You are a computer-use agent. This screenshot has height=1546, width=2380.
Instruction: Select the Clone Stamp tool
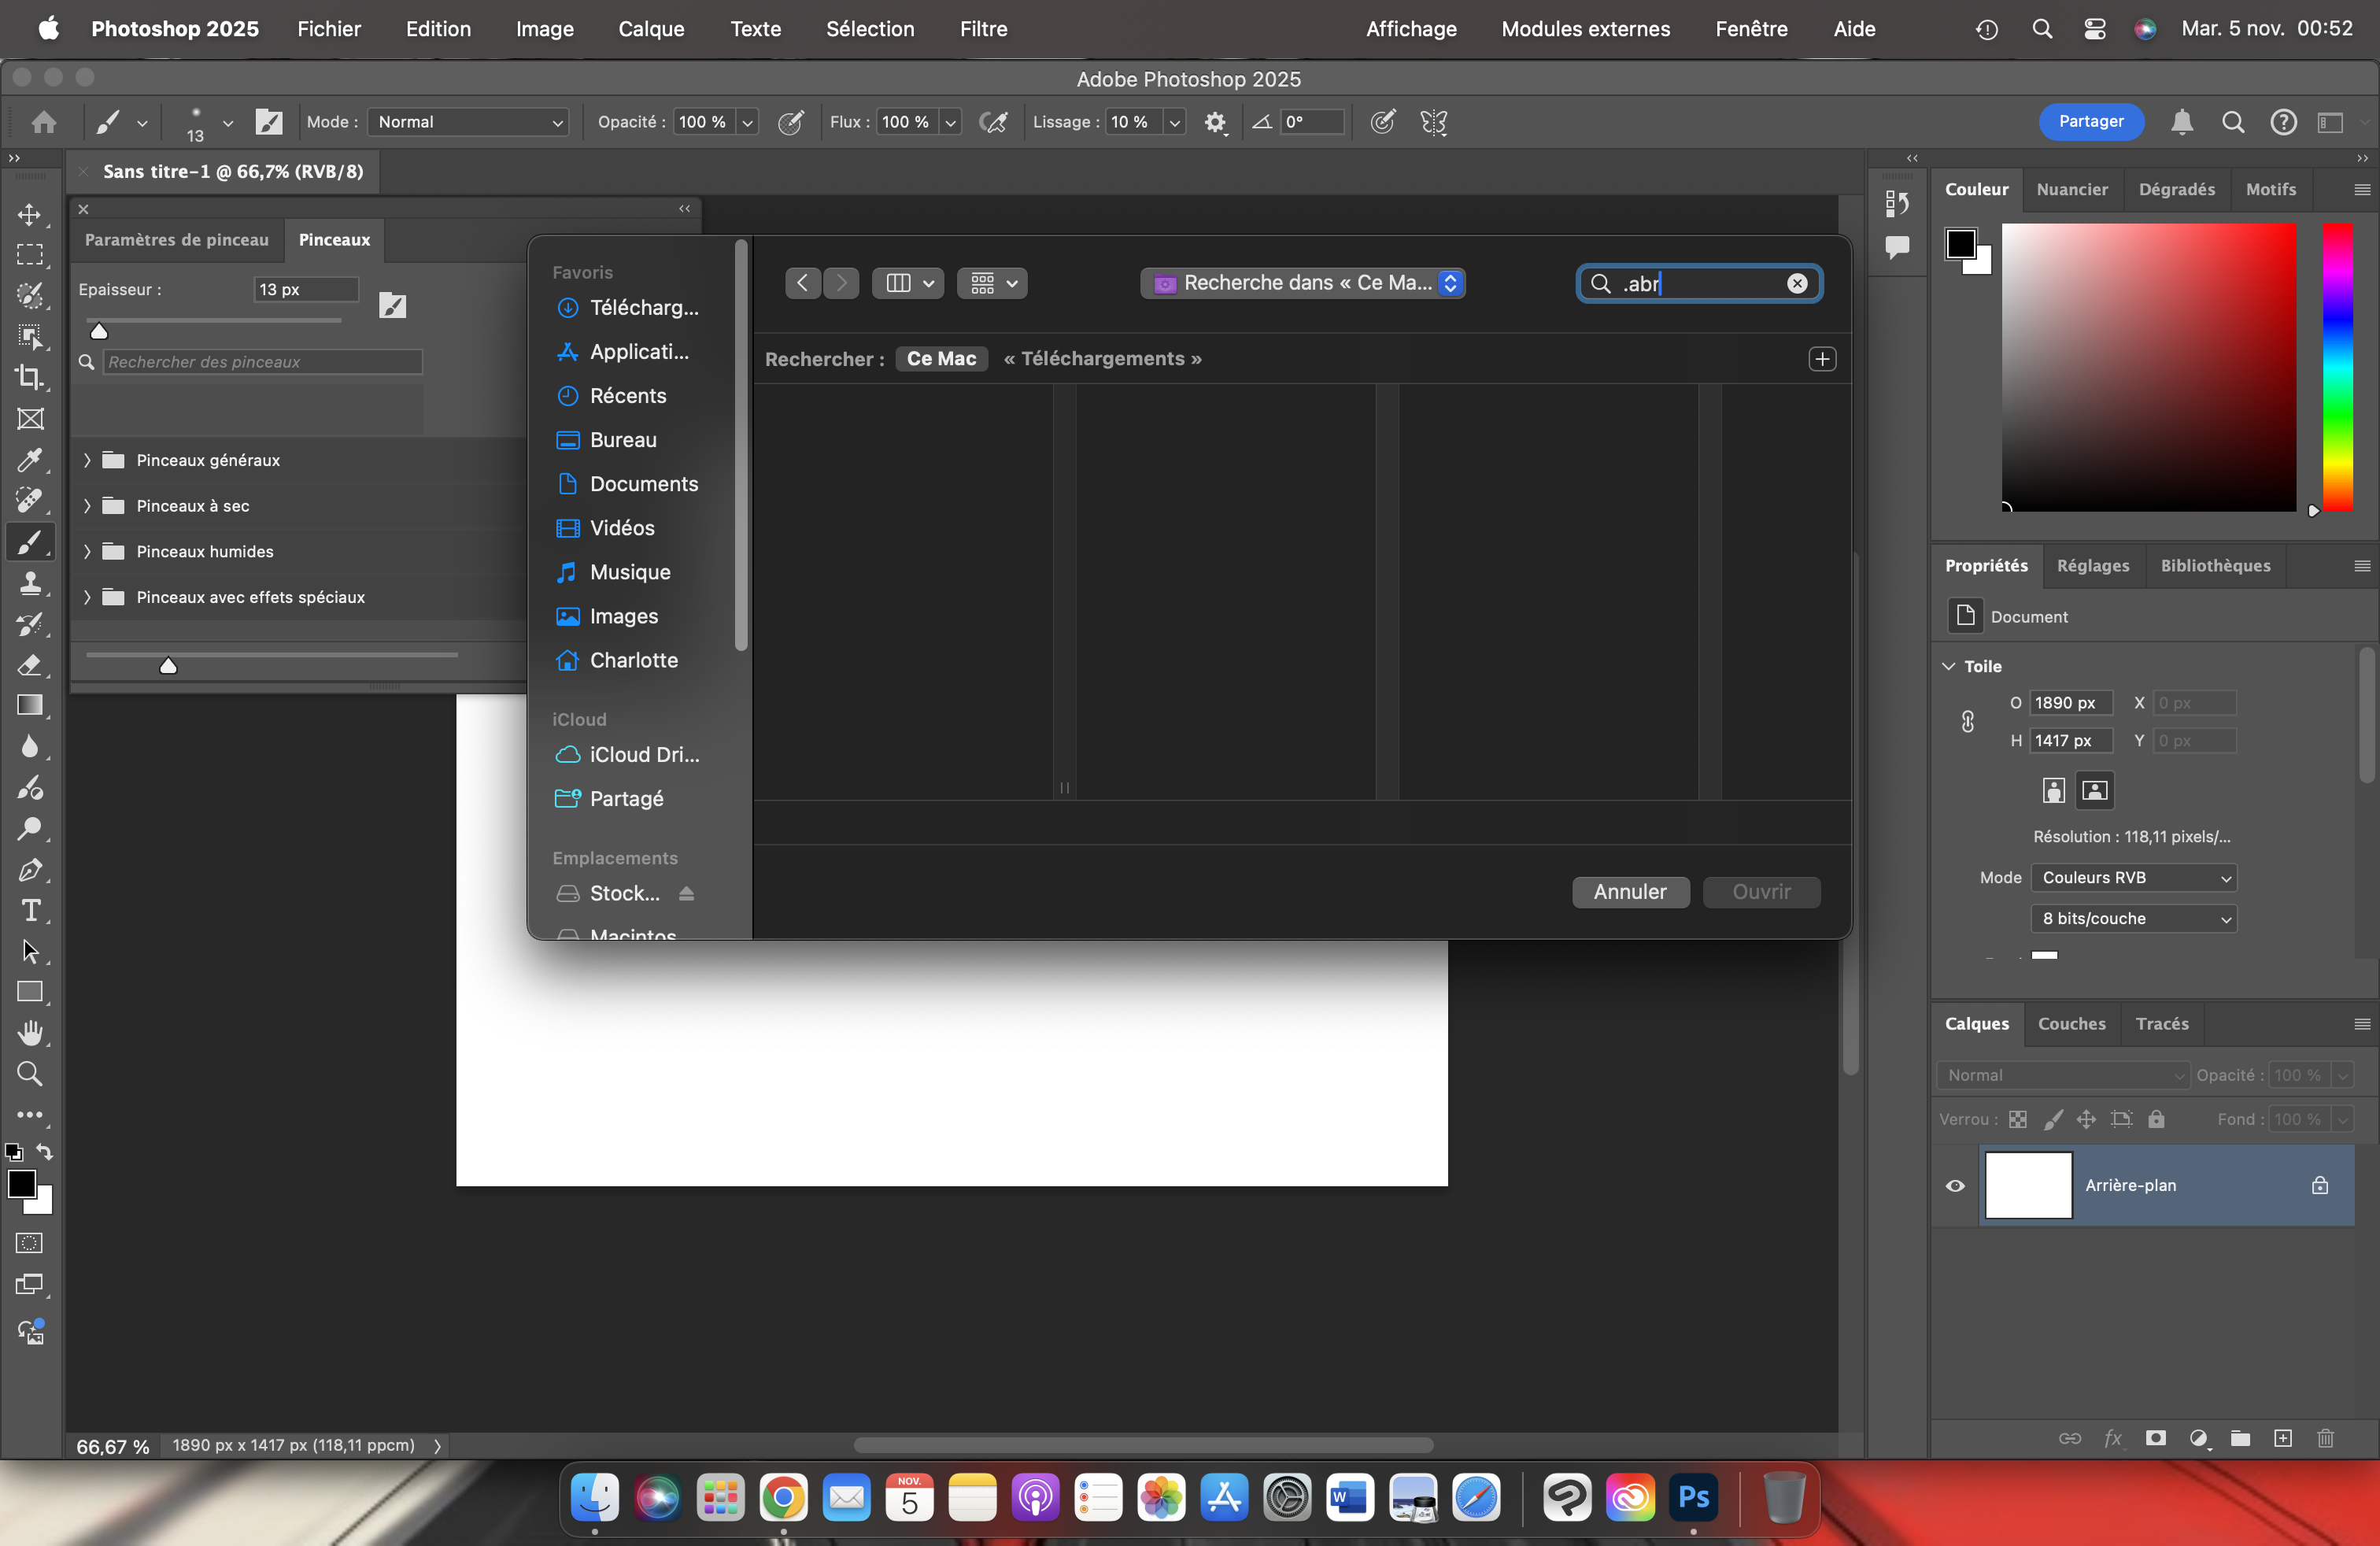(31, 583)
